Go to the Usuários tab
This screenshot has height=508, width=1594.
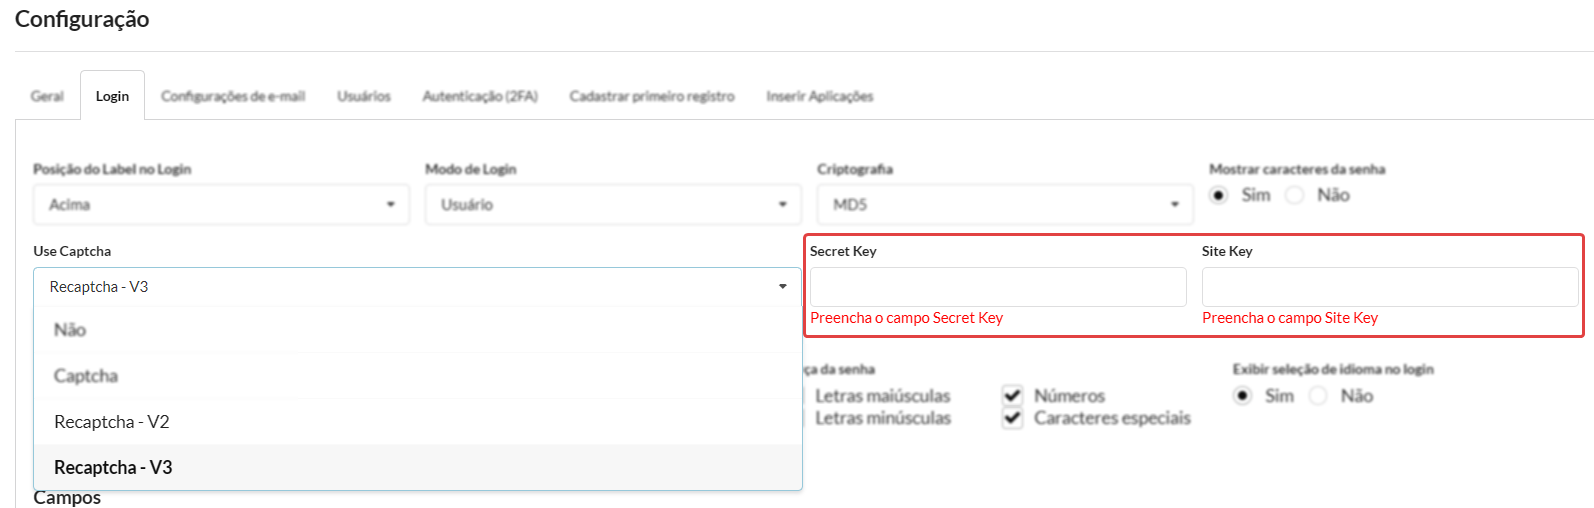coord(364,96)
